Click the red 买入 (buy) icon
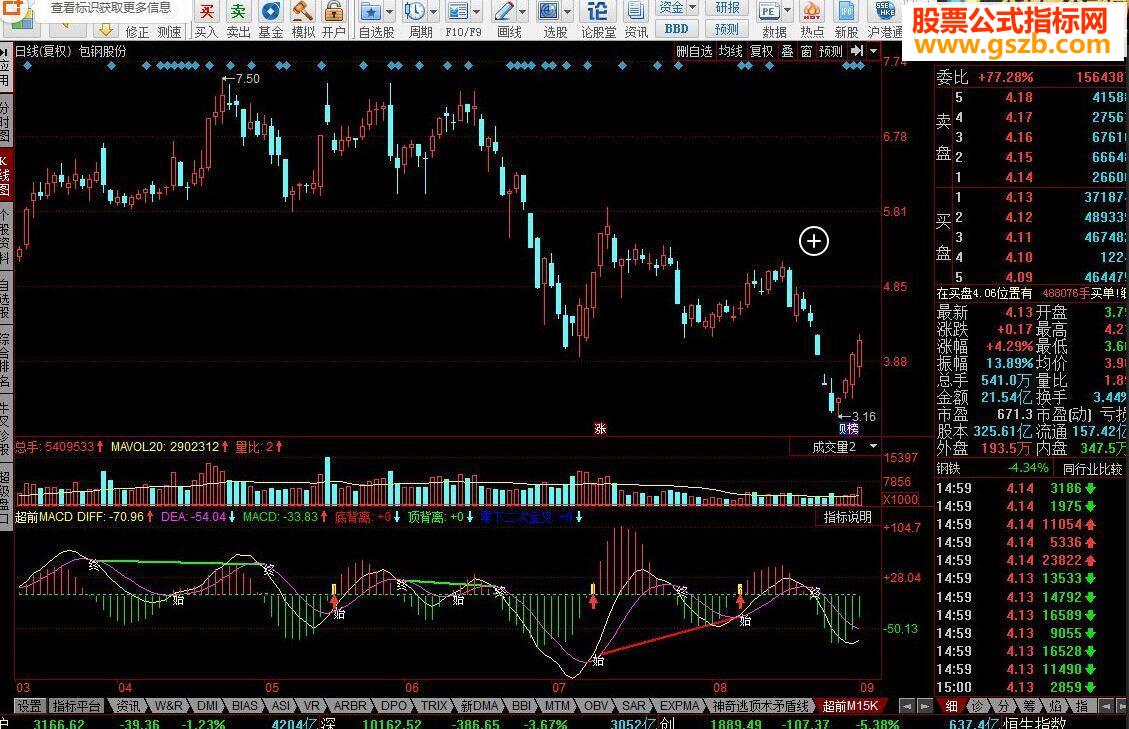This screenshot has height=729, width=1129. click(x=206, y=12)
